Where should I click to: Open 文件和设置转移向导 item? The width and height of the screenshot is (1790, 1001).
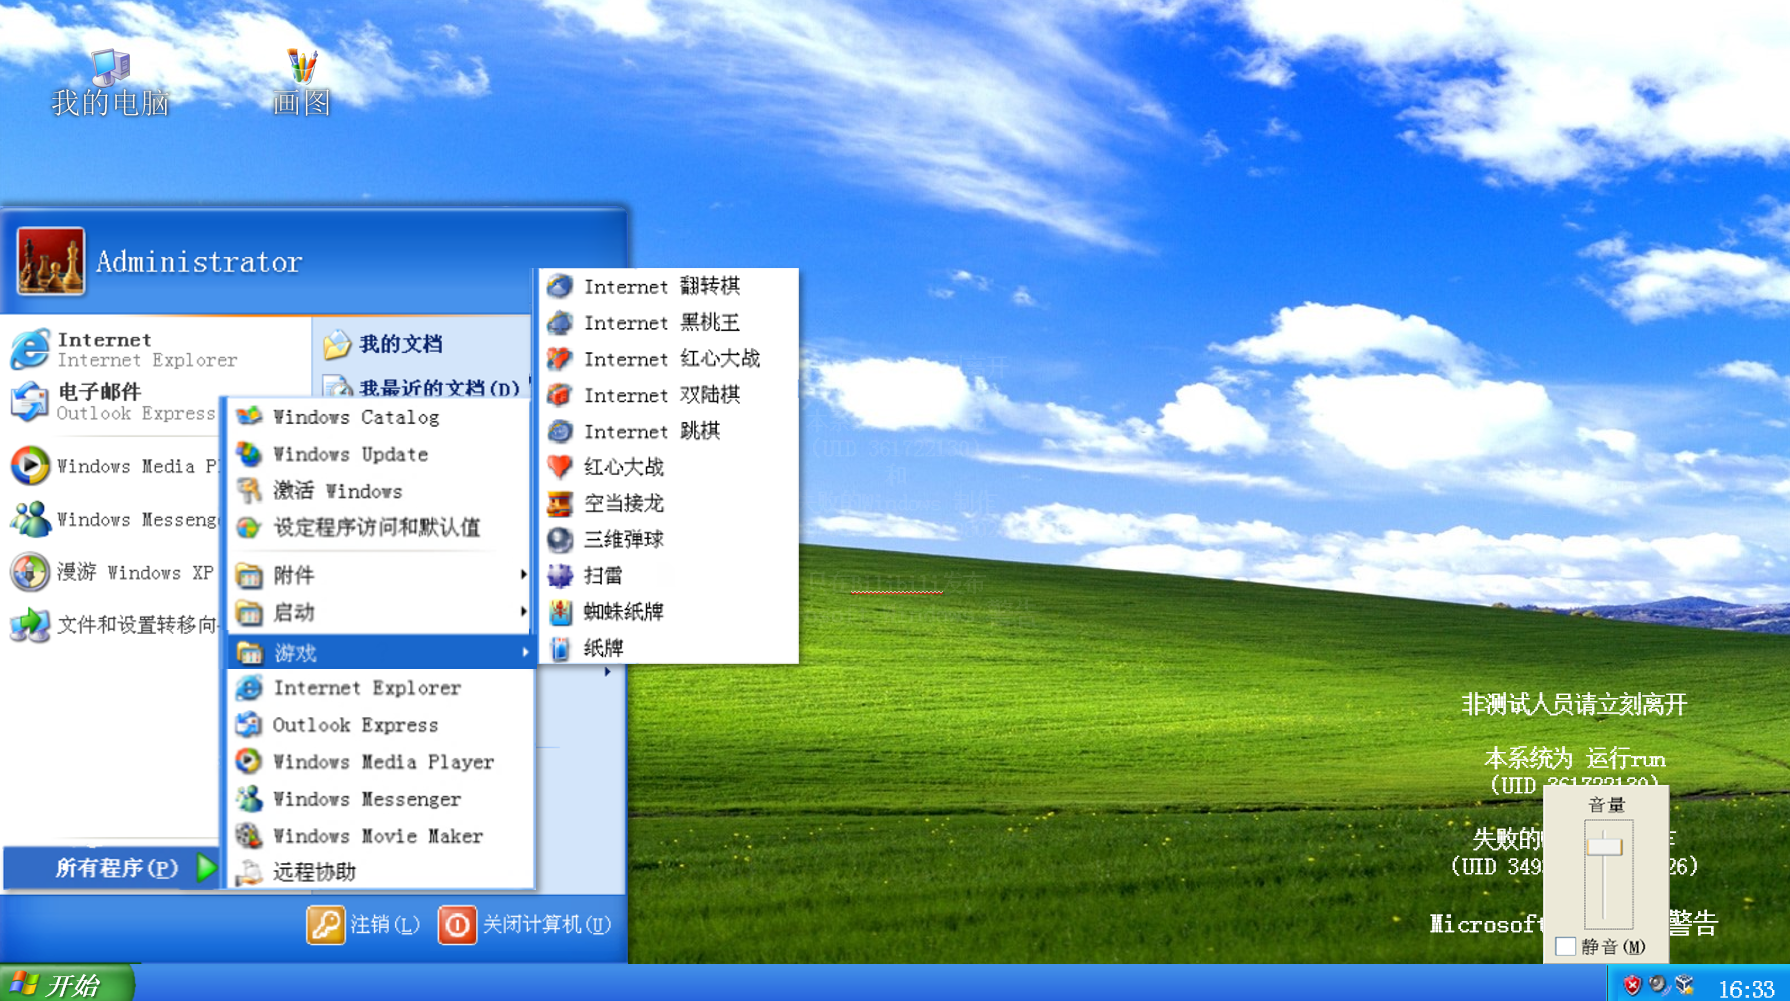112,625
